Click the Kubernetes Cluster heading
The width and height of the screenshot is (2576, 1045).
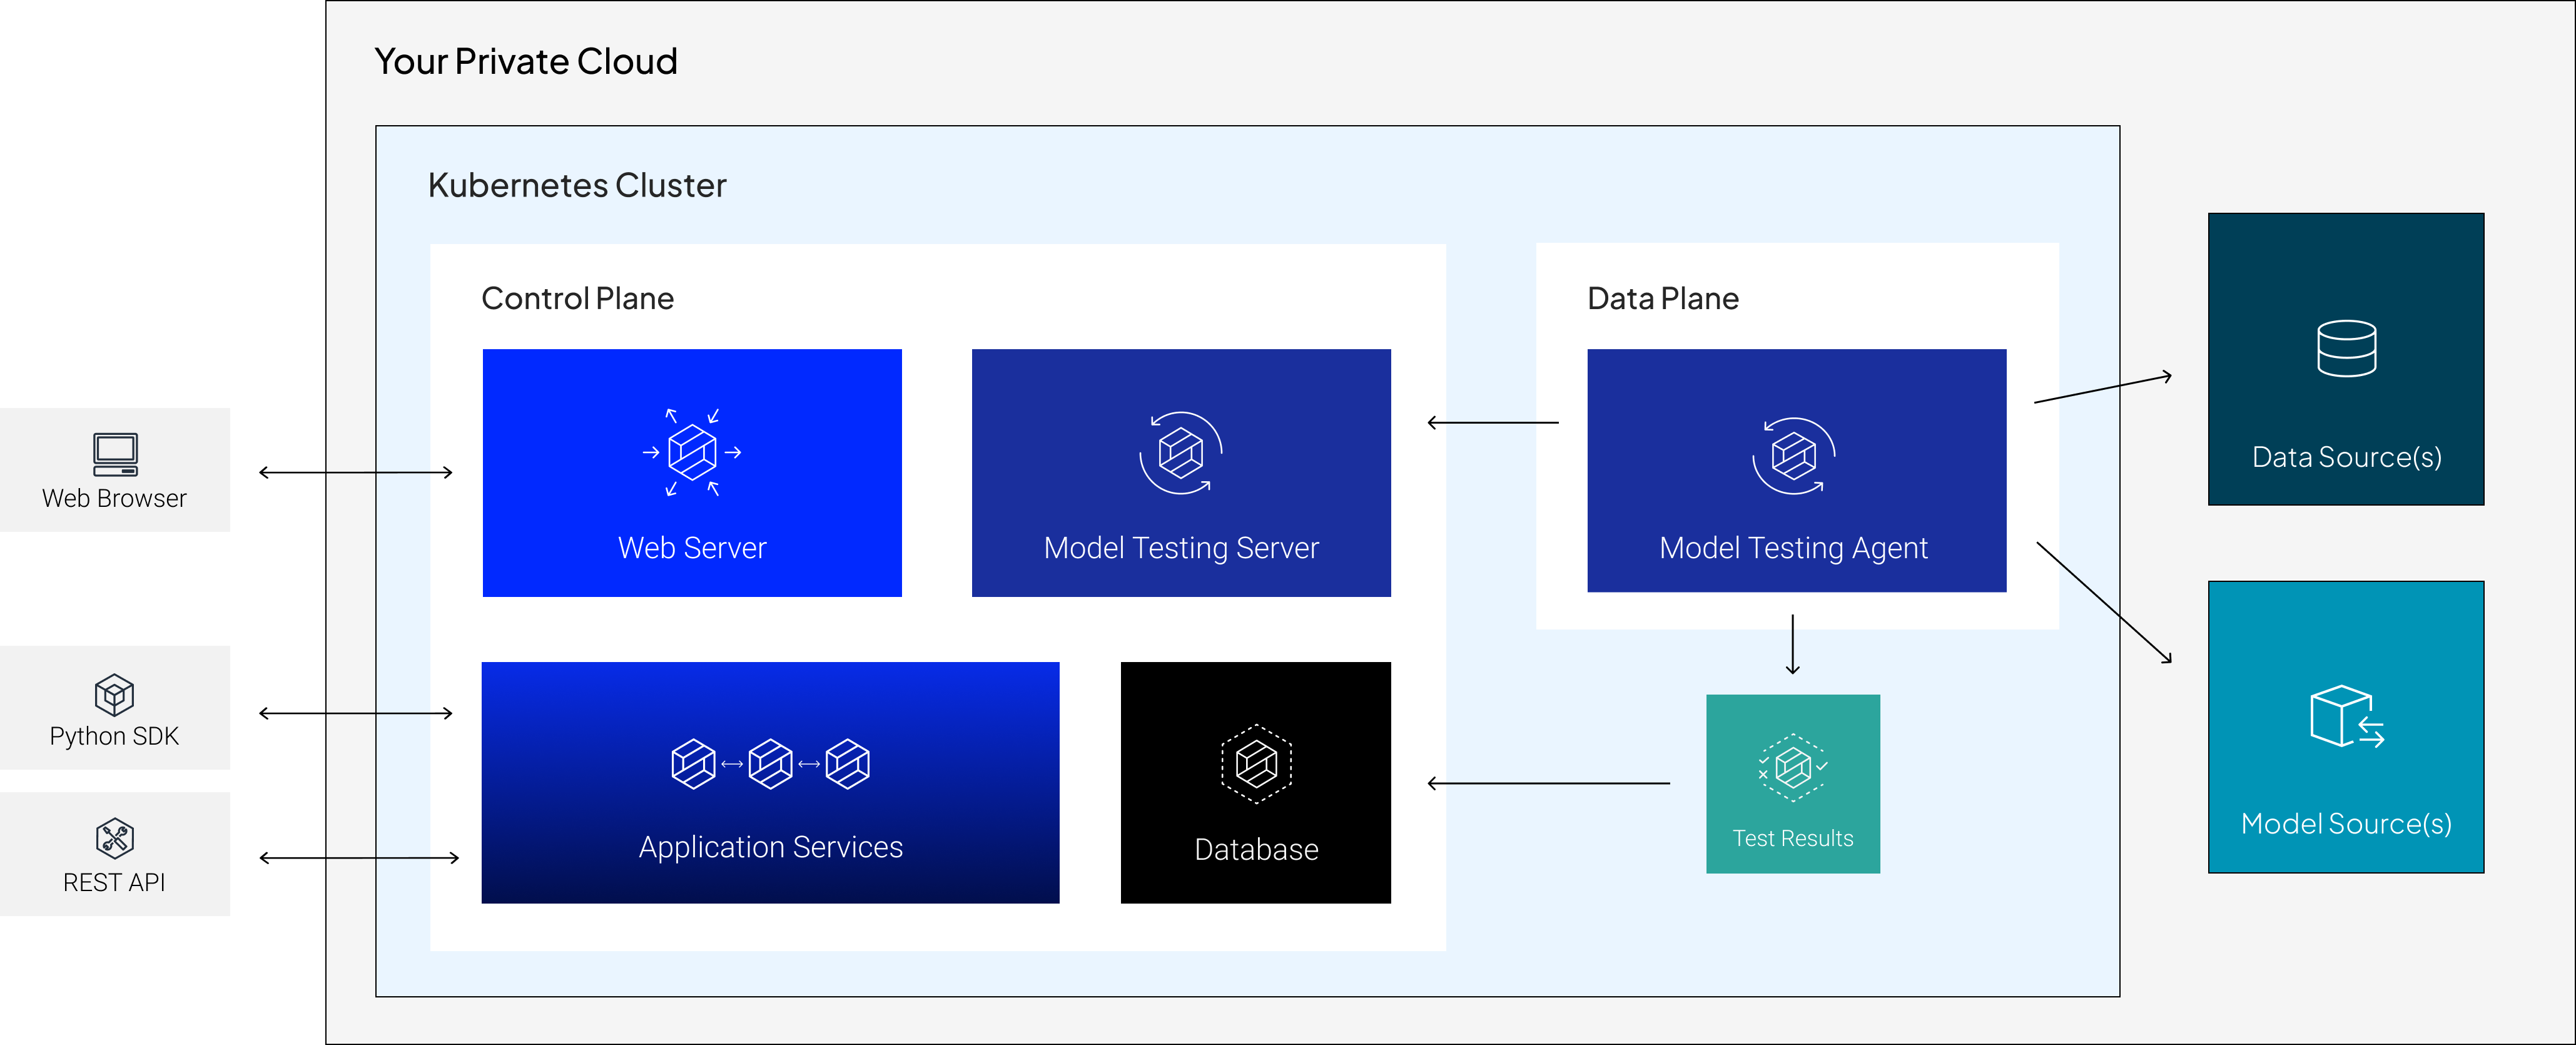tap(577, 184)
